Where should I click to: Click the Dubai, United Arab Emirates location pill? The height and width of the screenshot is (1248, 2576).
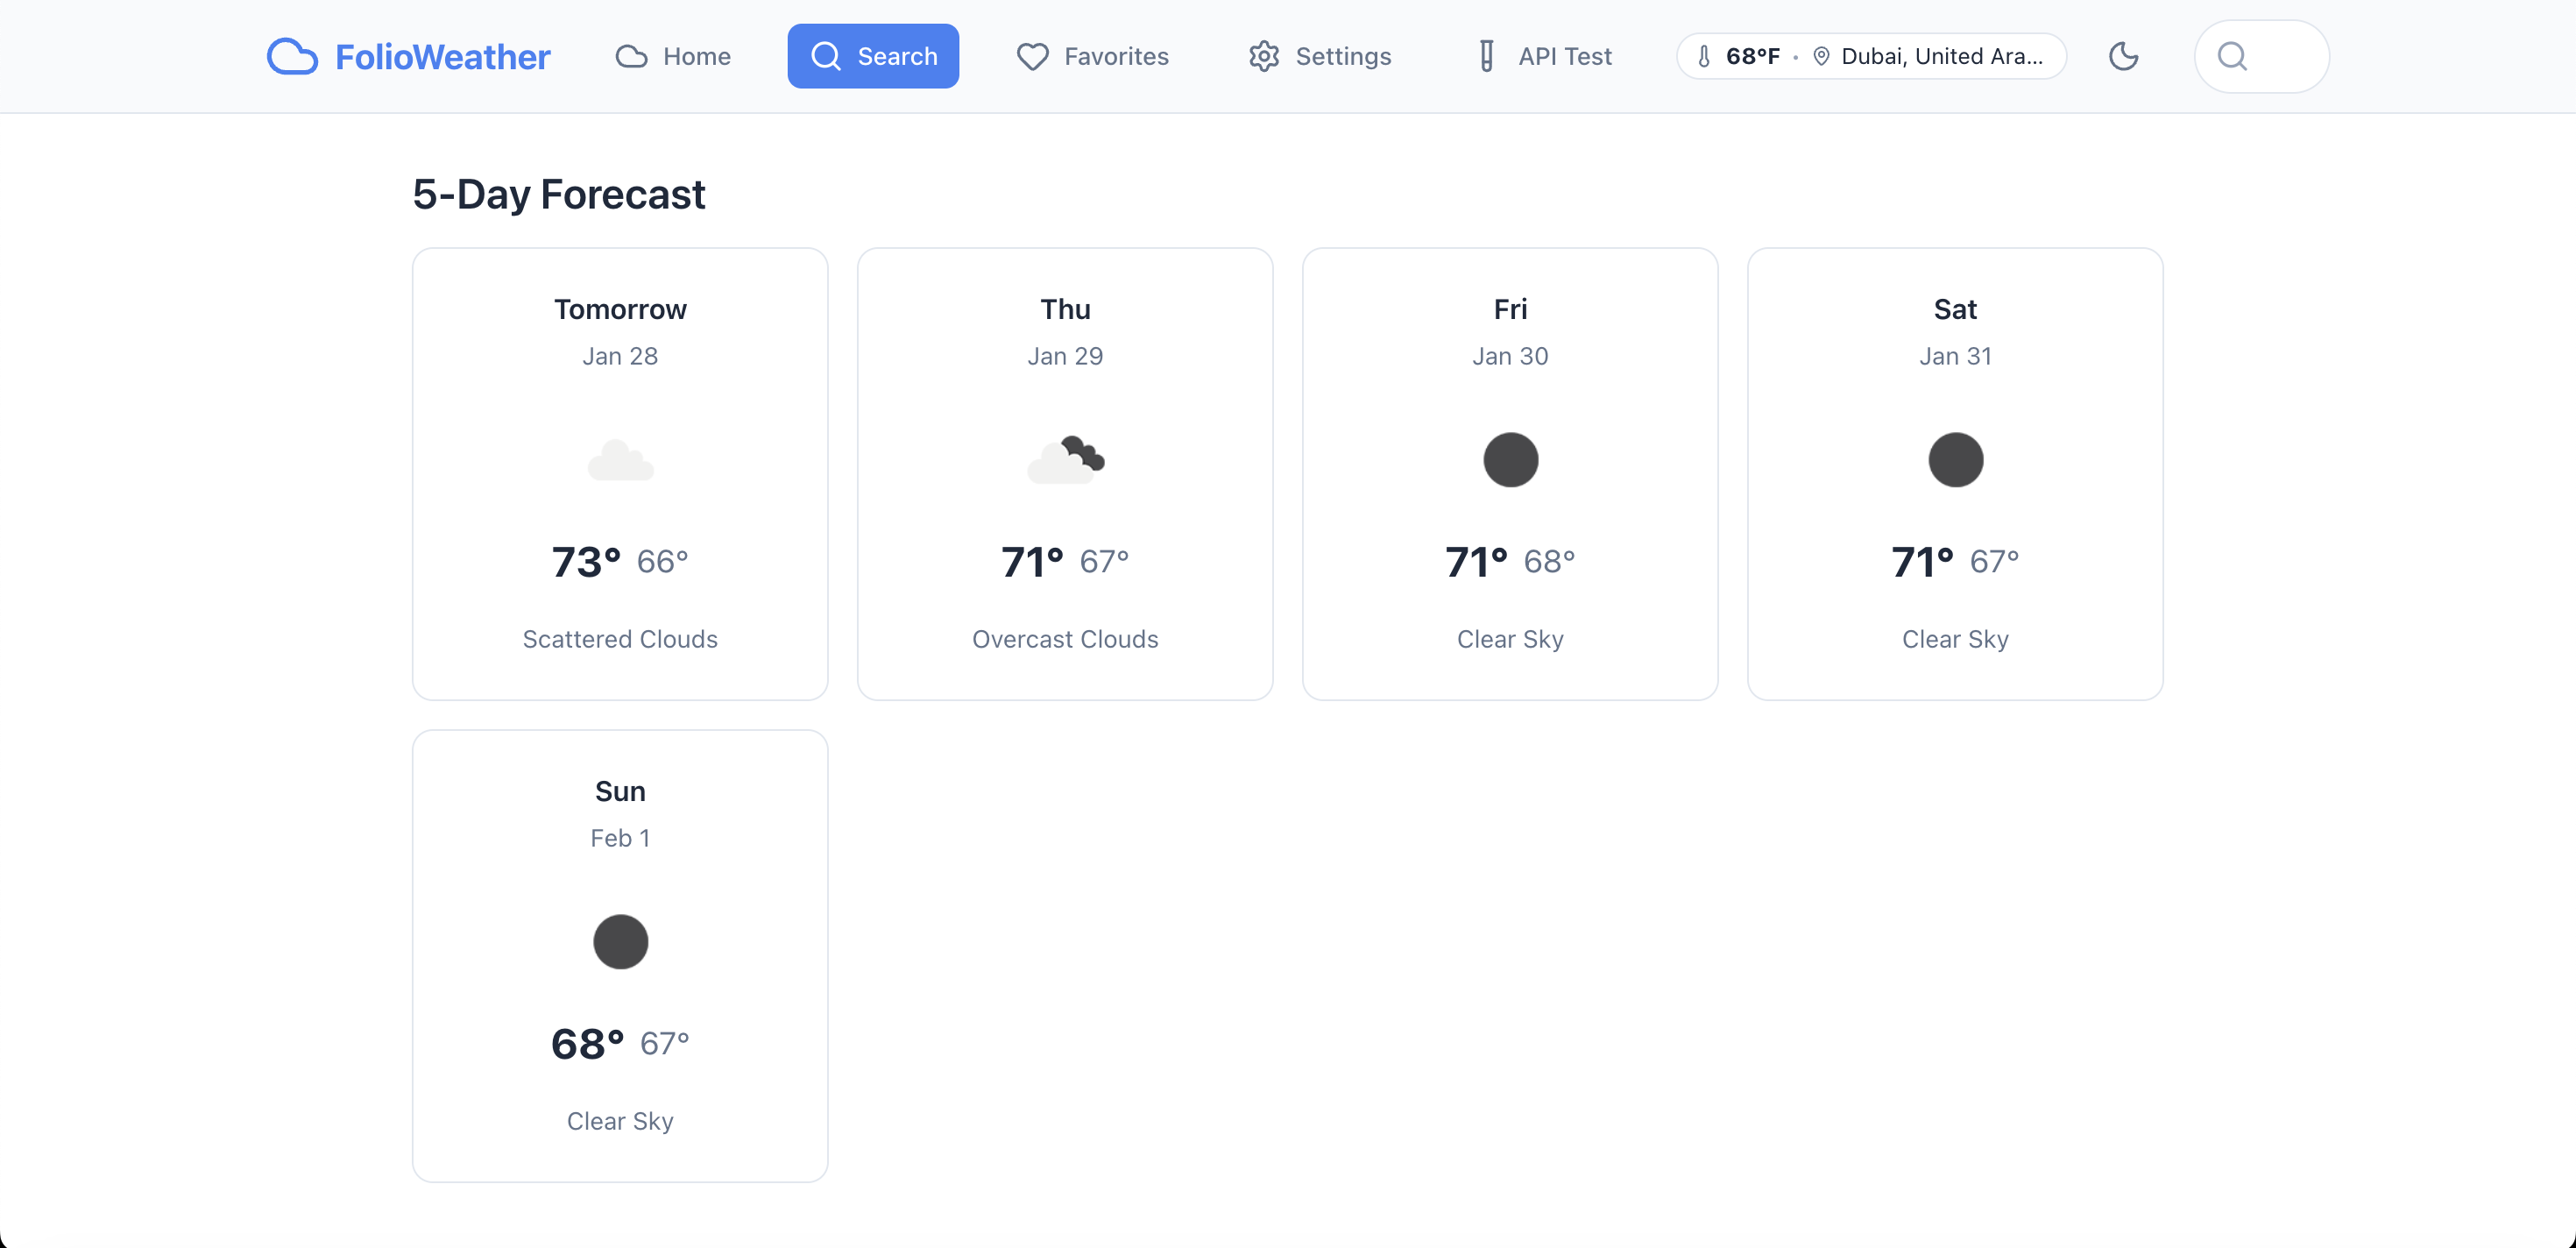(1940, 56)
